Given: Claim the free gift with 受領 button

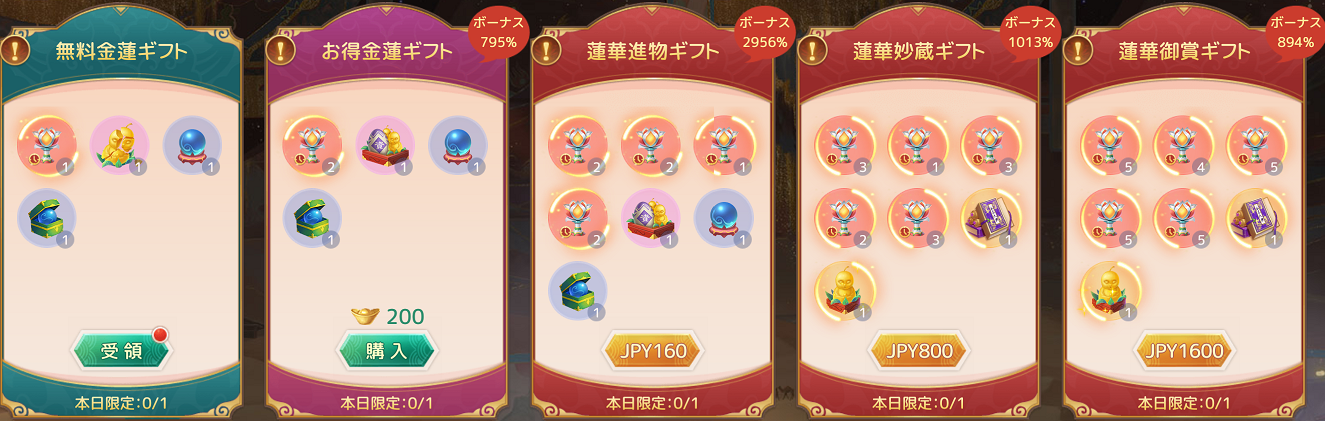Looking at the screenshot, I should (x=120, y=350).
